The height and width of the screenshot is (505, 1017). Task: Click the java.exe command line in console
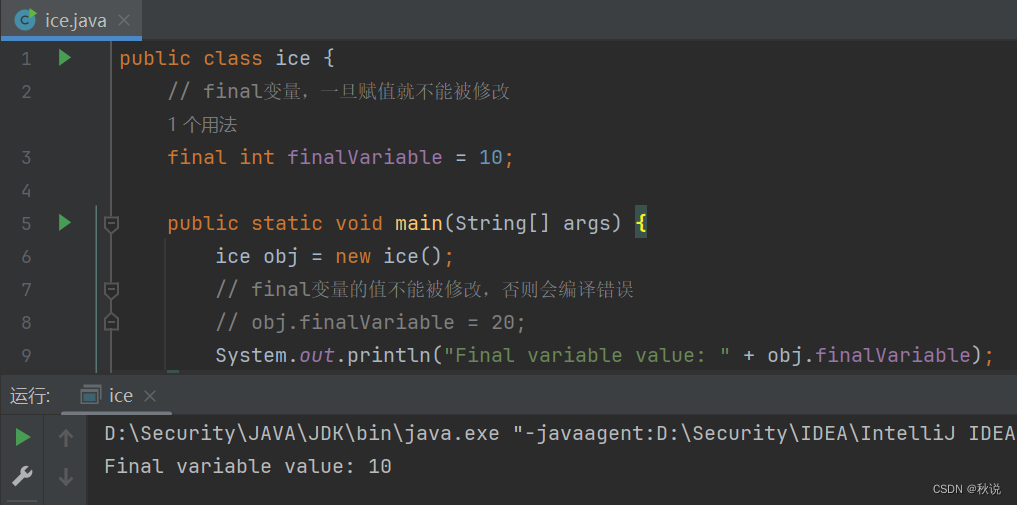pyautogui.click(x=560, y=433)
